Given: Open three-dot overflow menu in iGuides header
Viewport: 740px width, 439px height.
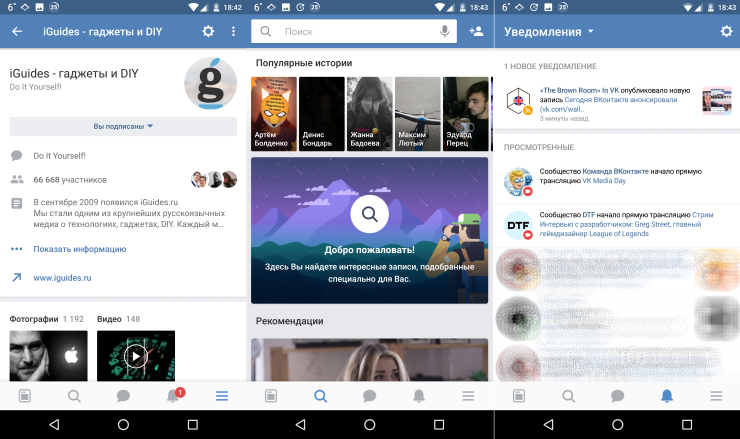Looking at the screenshot, I should 233,31.
